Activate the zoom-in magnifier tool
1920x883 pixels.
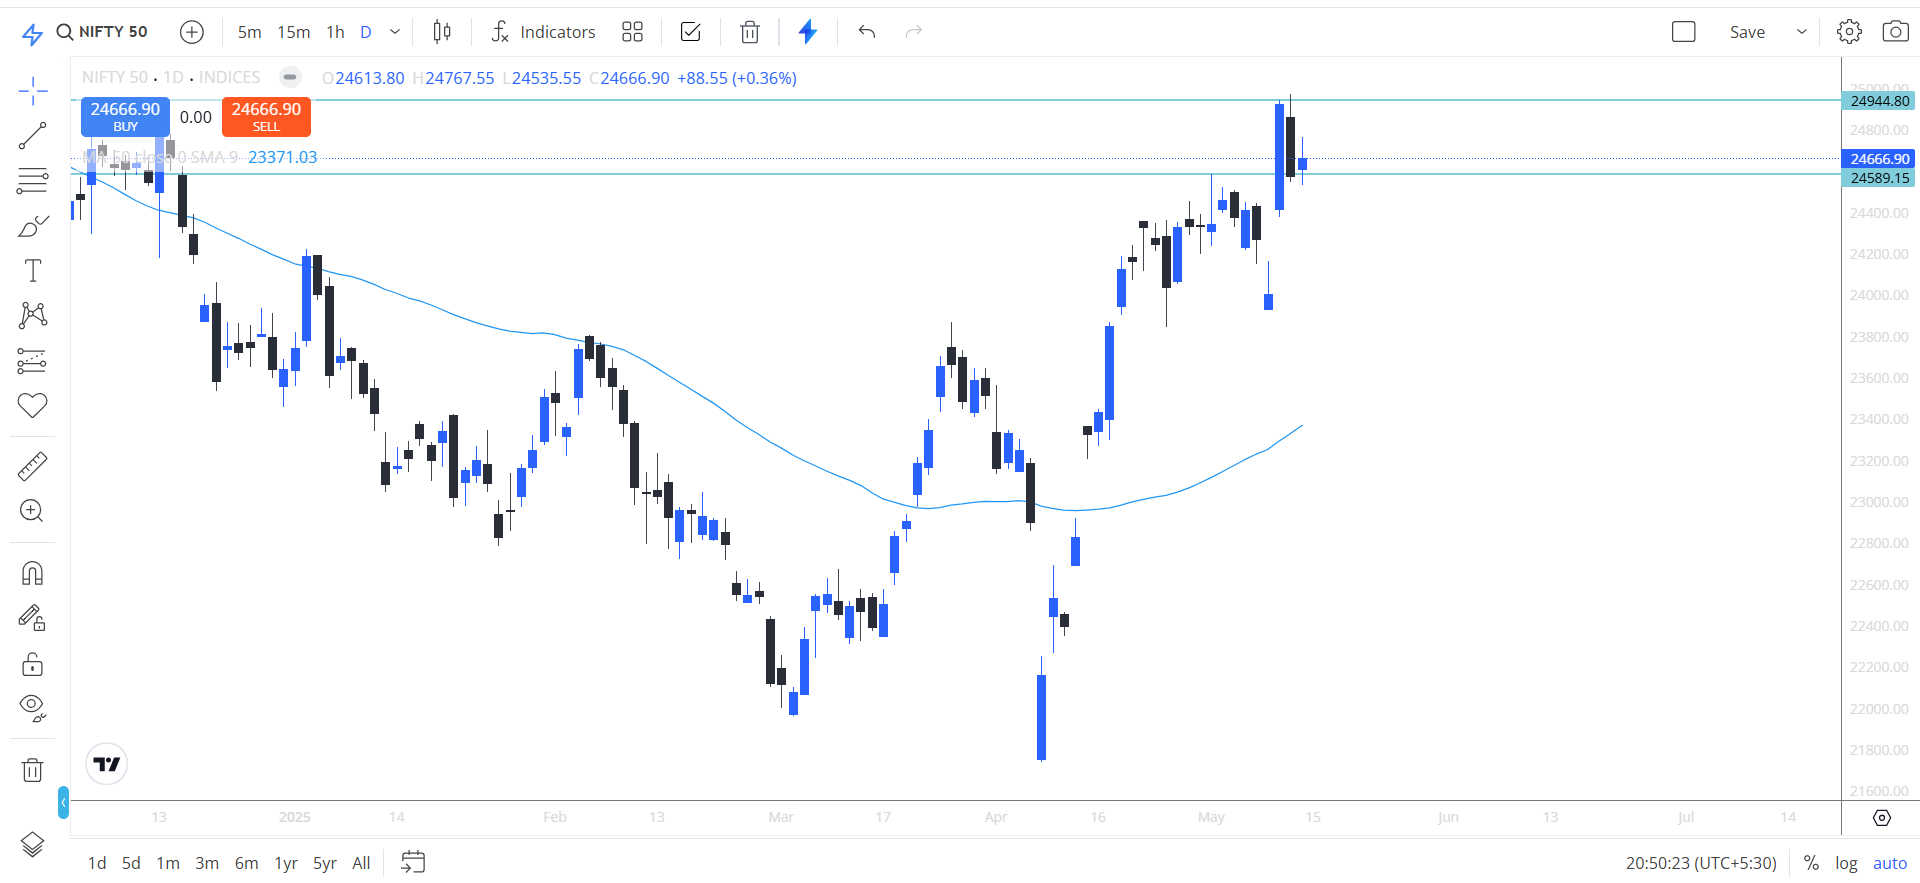[33, 512]
